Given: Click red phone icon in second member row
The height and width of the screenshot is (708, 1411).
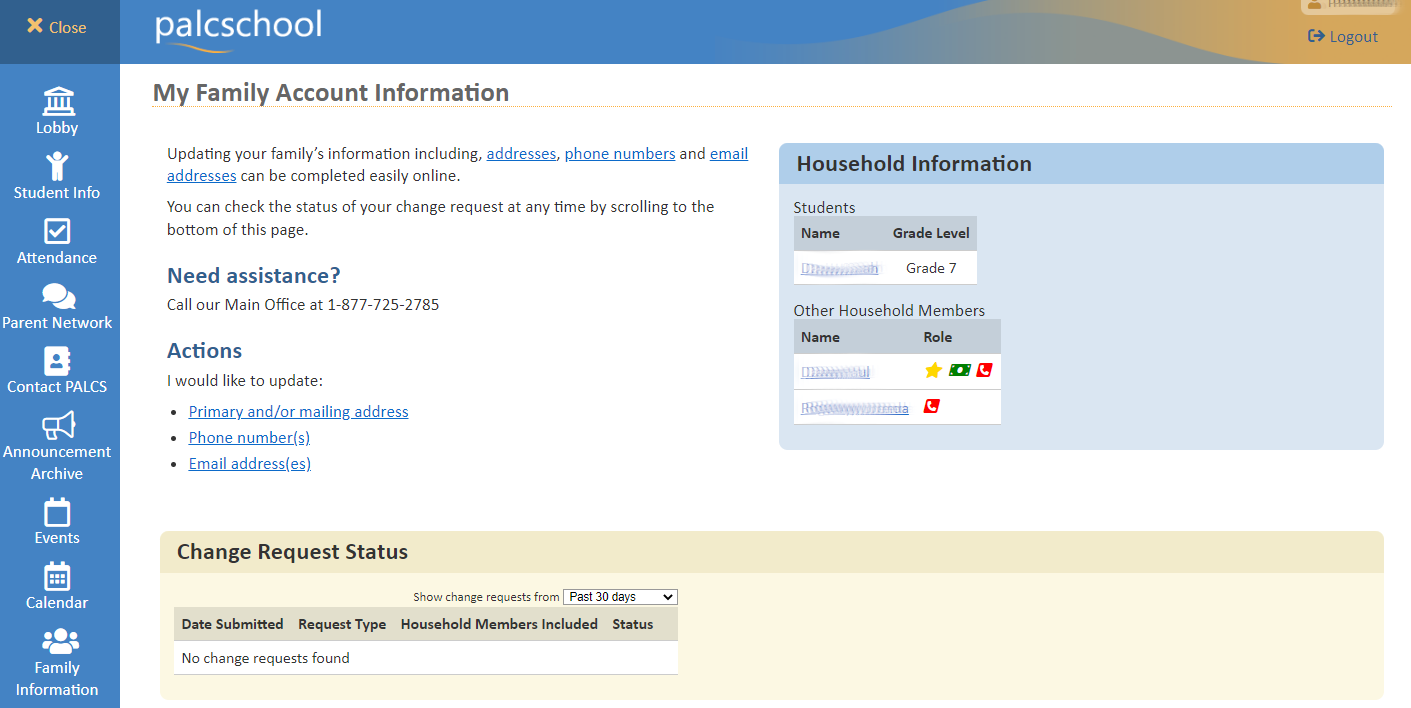Looking at the screenshot, I should tap(932, 406).
